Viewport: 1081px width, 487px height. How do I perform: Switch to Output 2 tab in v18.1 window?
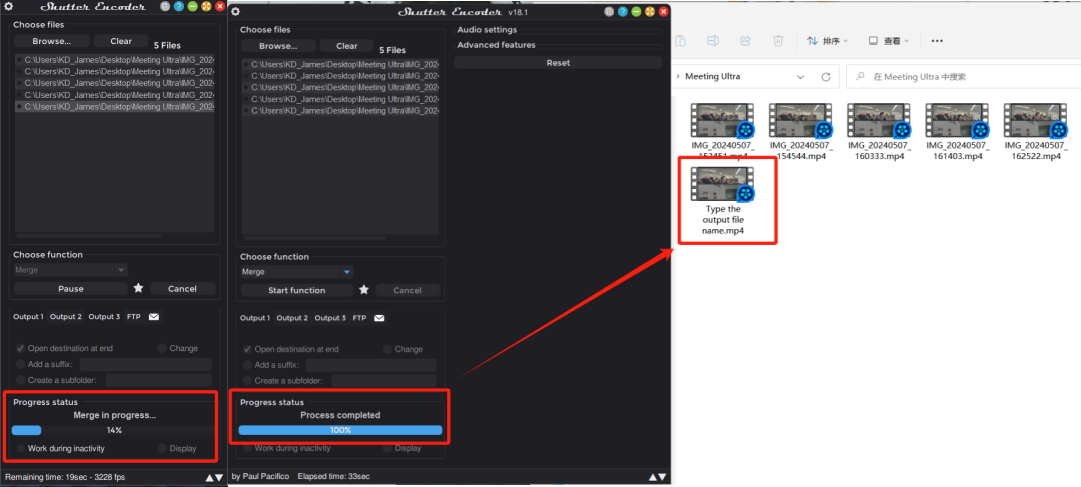292,318
